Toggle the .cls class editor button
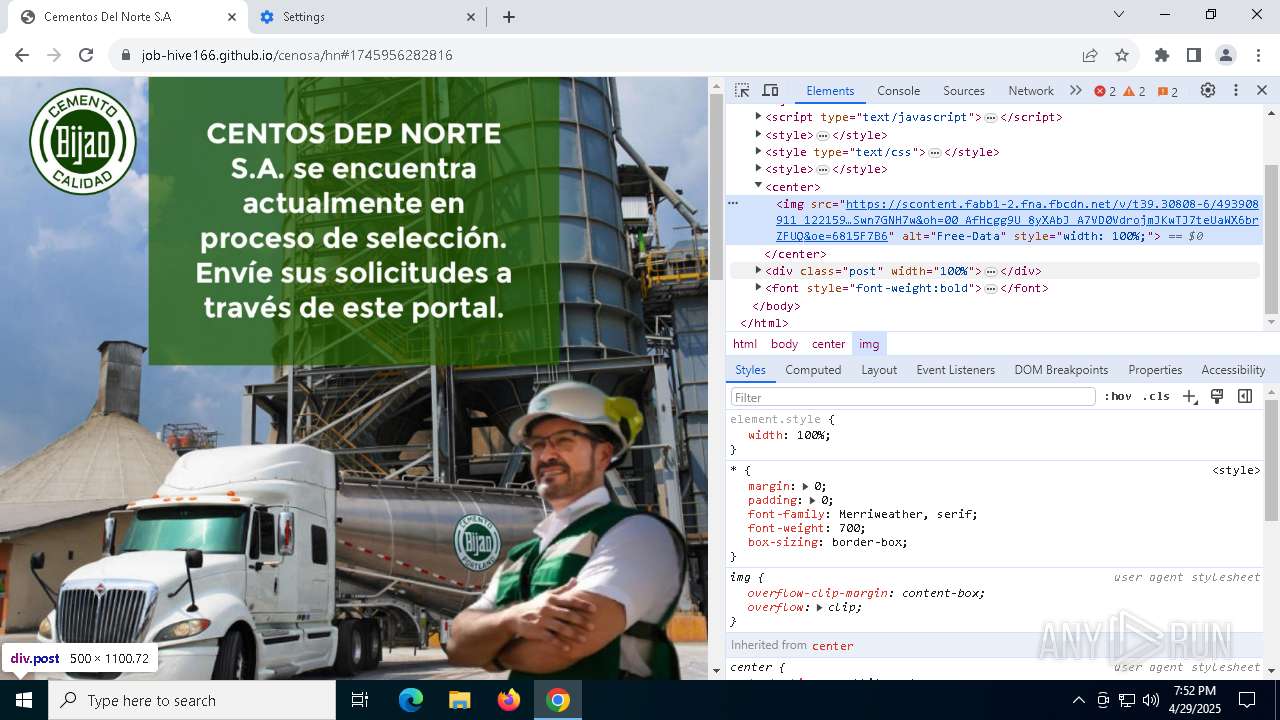1280x720 pixels. click(x=1156, y=397)
